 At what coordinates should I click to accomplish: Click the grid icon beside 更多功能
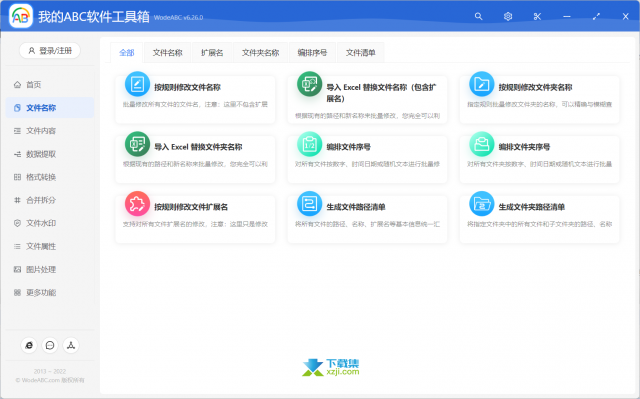click(17, 293)
